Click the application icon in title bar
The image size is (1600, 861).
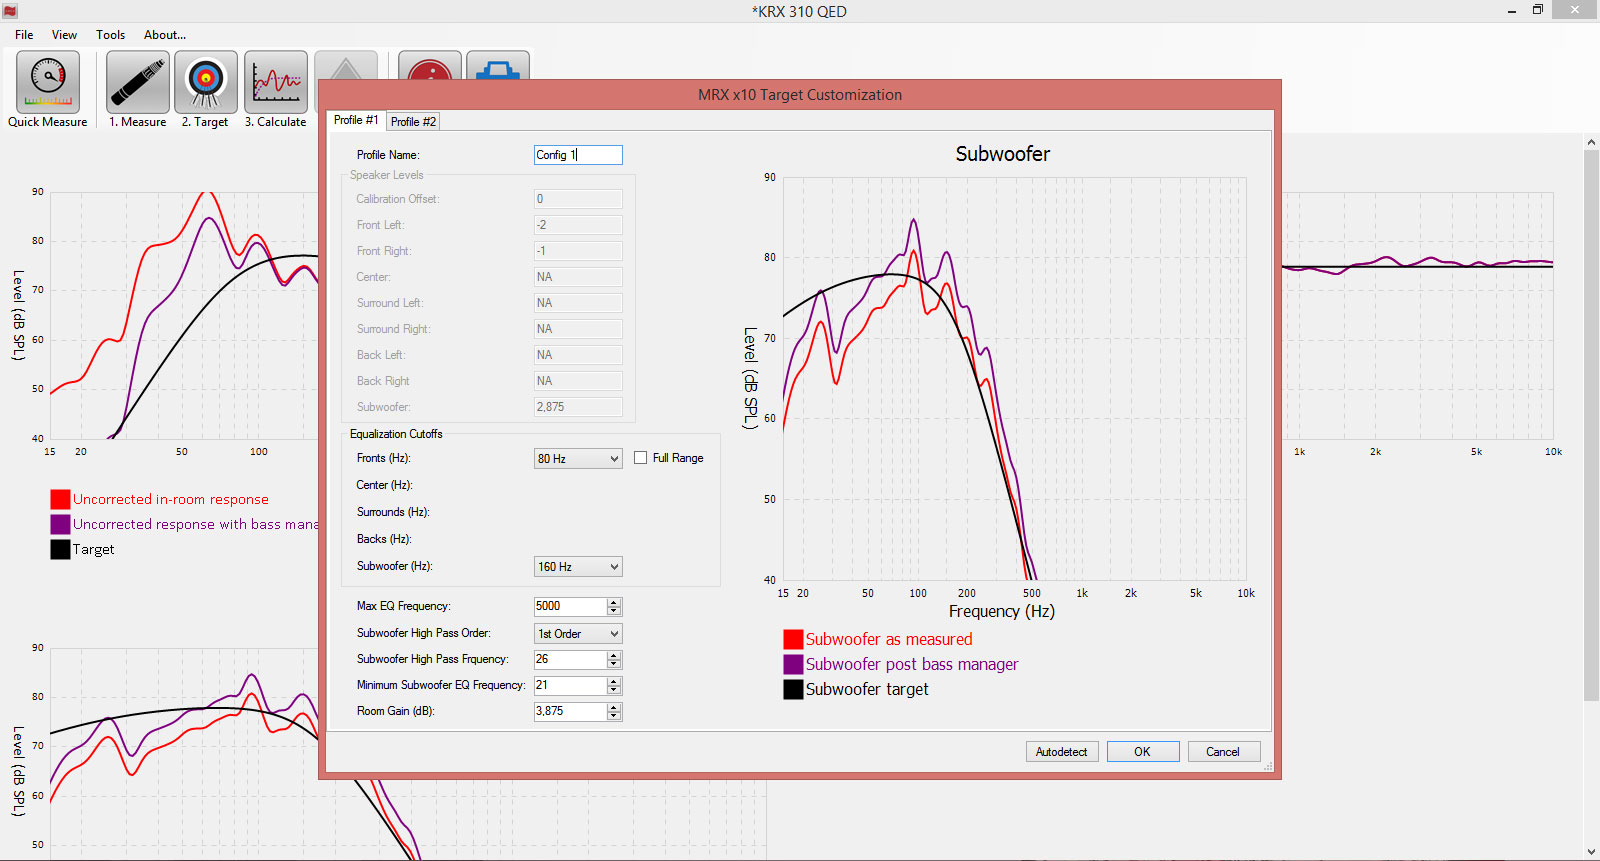[x=10, y=11]
